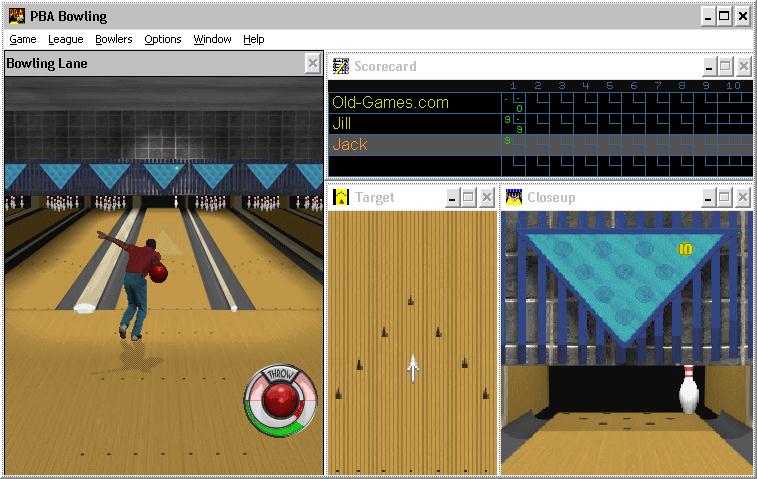This screenshot has height=479, width=757.
Task: Minimize the PBA Bowling window
Action: click(x=708, y=16)
